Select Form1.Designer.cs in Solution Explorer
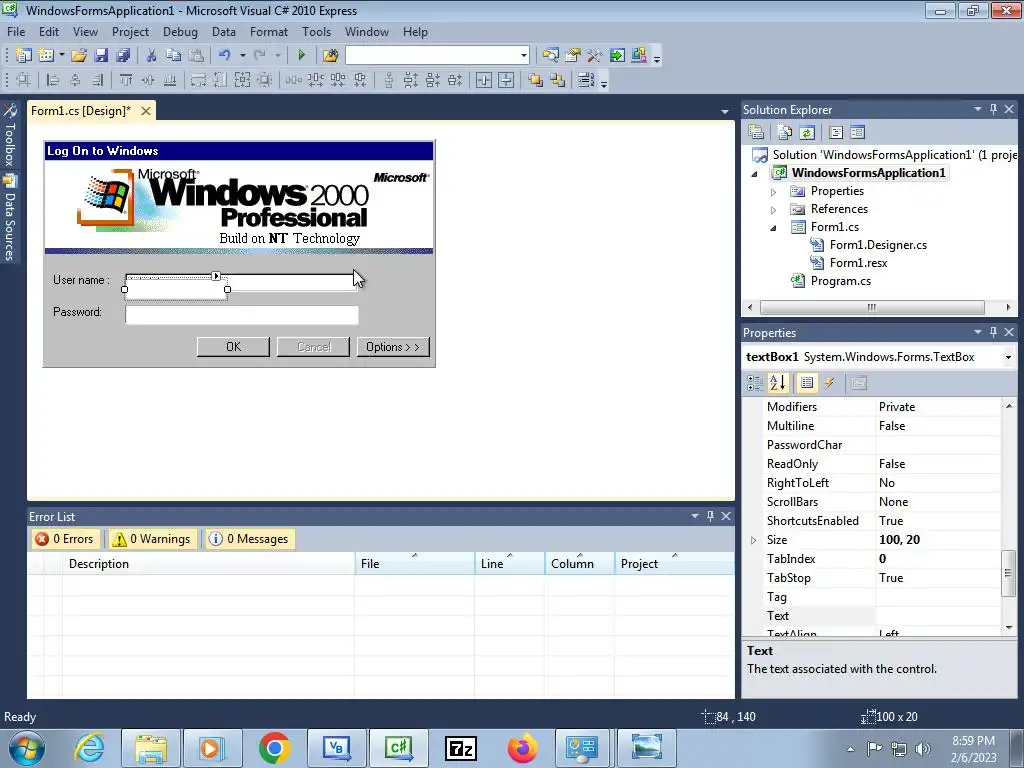Viewport: 1024px width, 768px height. tap(878, 245)
